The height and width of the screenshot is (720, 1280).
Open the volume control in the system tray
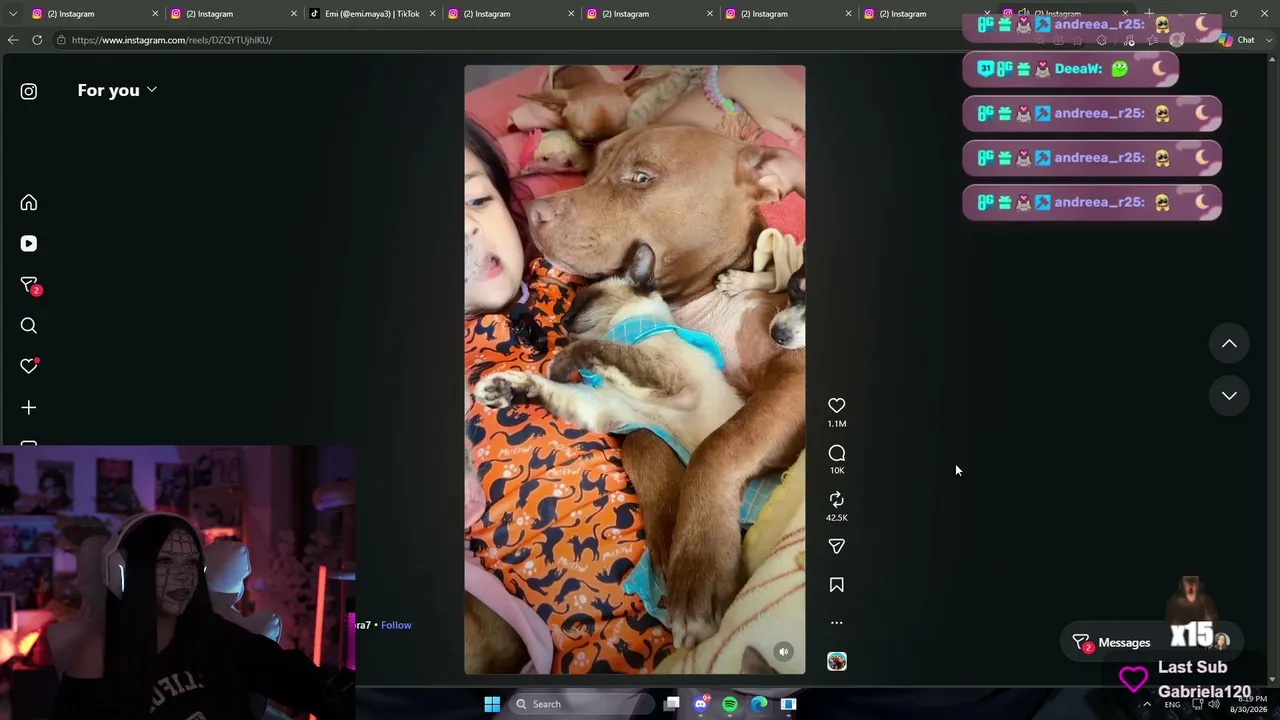[1216, 704]
